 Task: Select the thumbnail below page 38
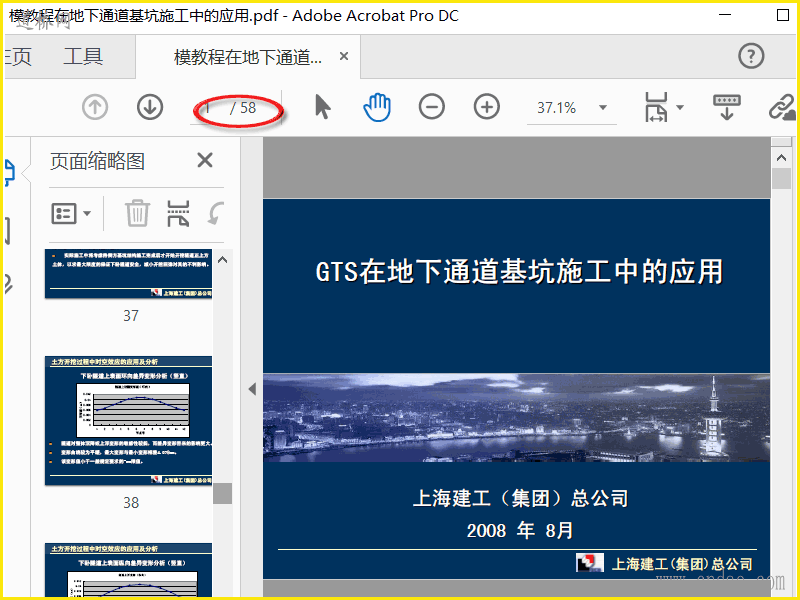coord(129,570)
